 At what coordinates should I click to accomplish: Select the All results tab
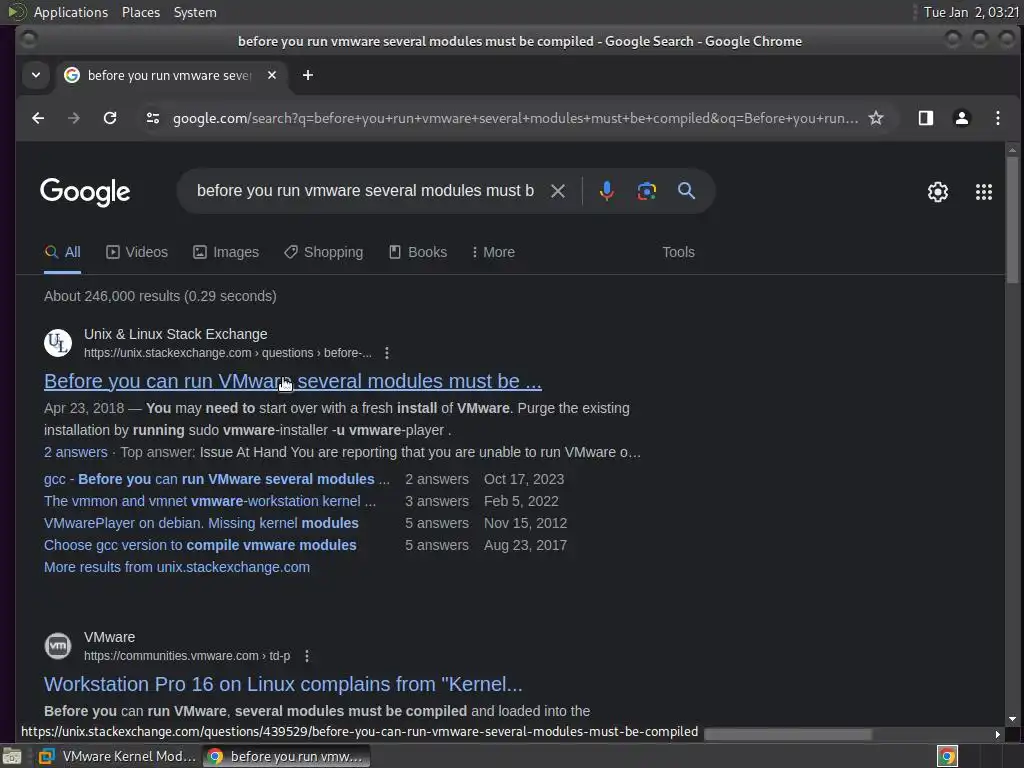tap(63, 252)
